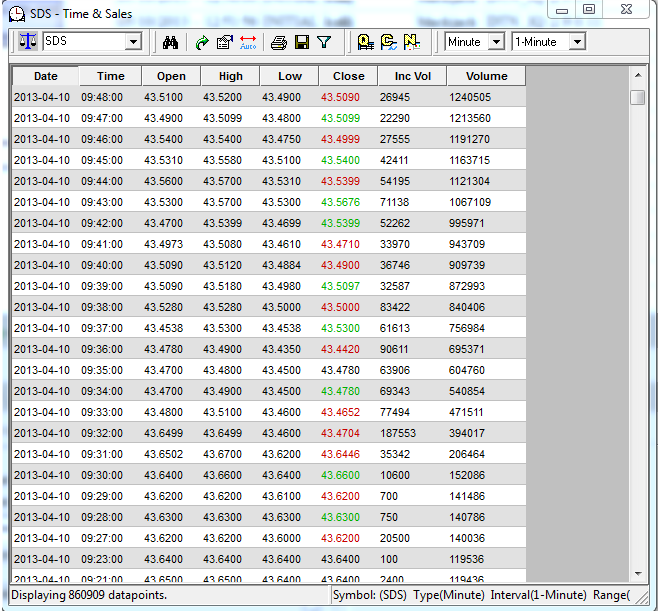Select the 09:23:00 time cell
This screenshot has height=613, width=658.
pyautogui.click(x=102, y=559)
